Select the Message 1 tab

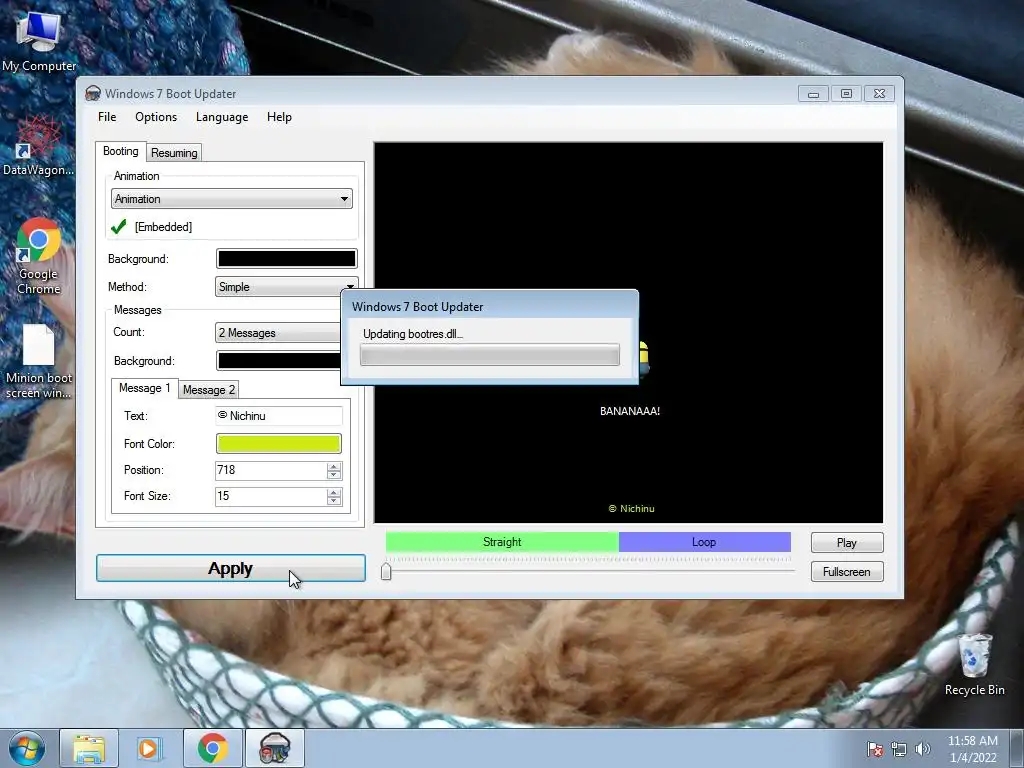pyautogui.click(x=144, y=388)
